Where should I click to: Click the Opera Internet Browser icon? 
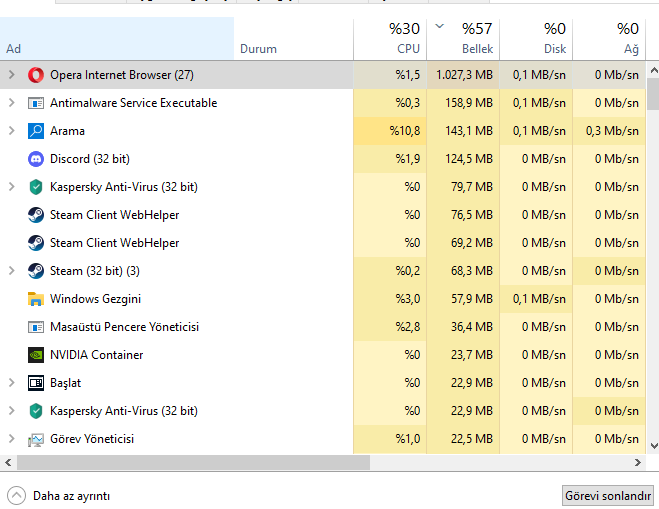[36, 75]
